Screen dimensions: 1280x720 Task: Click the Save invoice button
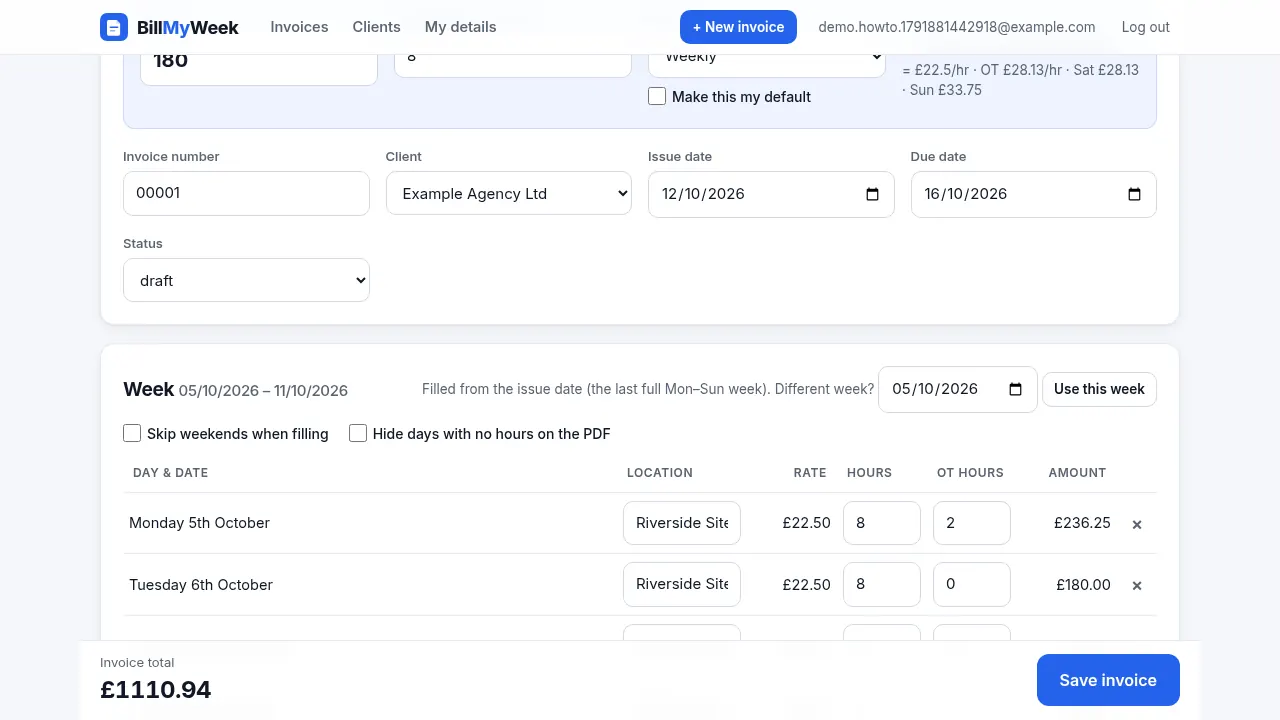pyautogui.click(x=1108, y=680)
